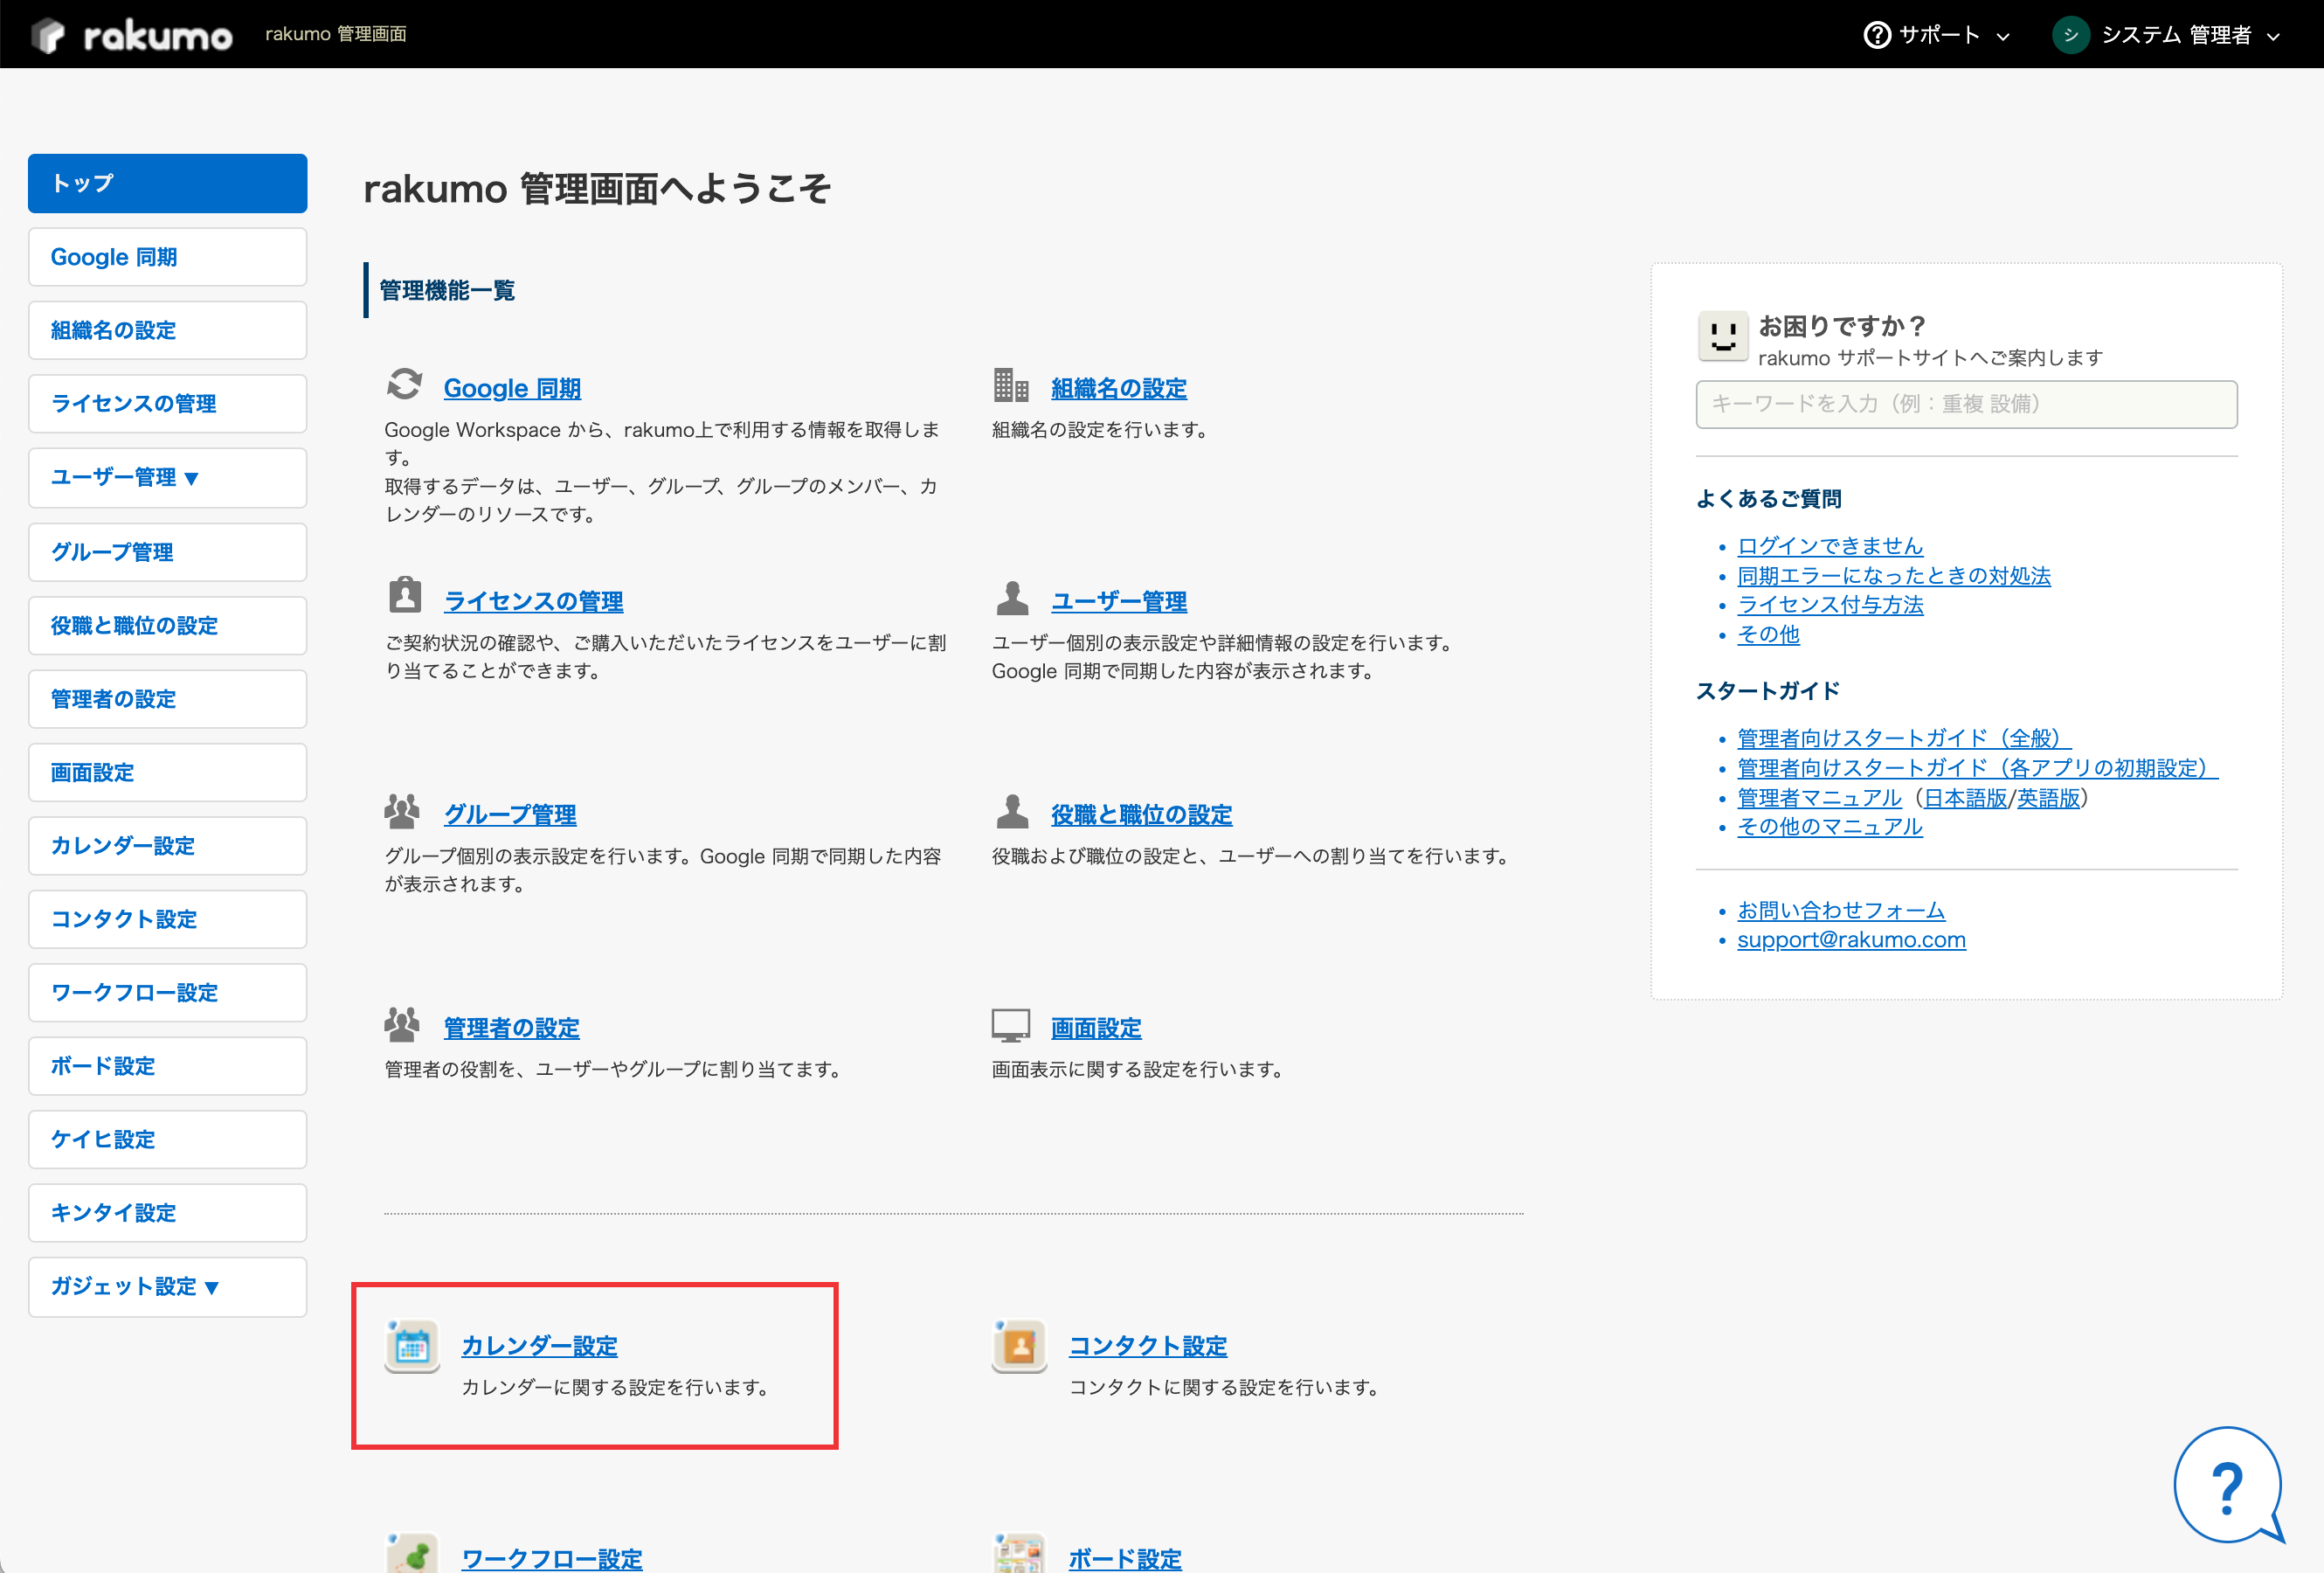The image size is (2324, 1573).
Task: Click the Google 同期 sync arrows icon
Action: (x=404, y=384)
